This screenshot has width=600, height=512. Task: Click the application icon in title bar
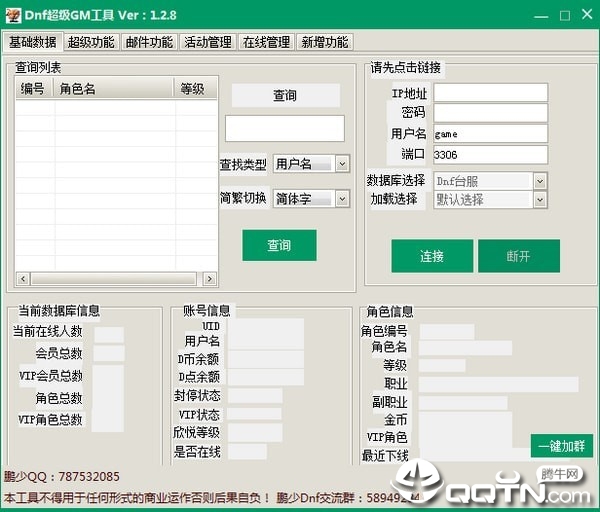tap(13, 16)
